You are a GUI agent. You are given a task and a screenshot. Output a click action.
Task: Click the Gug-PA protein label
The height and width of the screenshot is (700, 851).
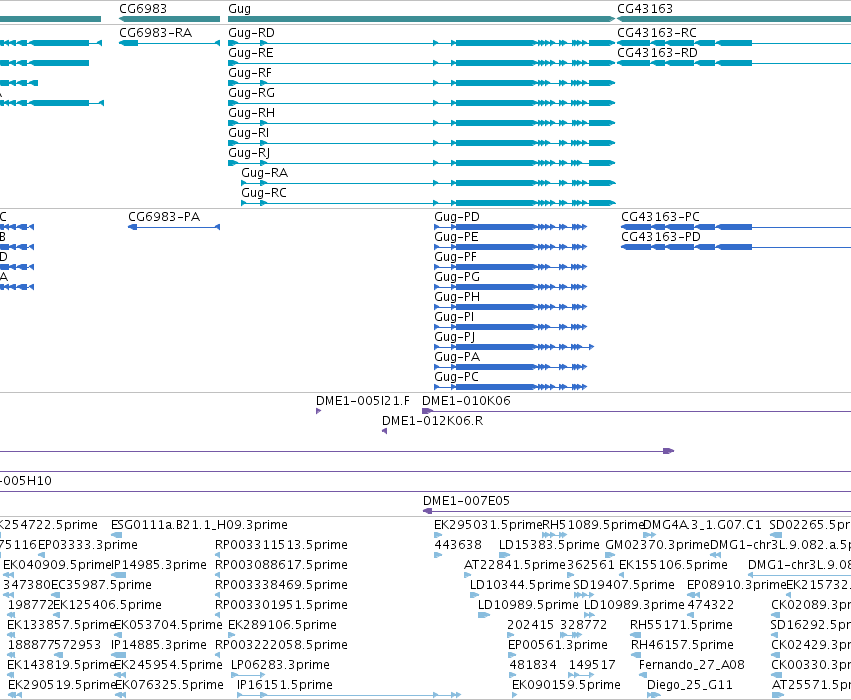coord(457,357)
